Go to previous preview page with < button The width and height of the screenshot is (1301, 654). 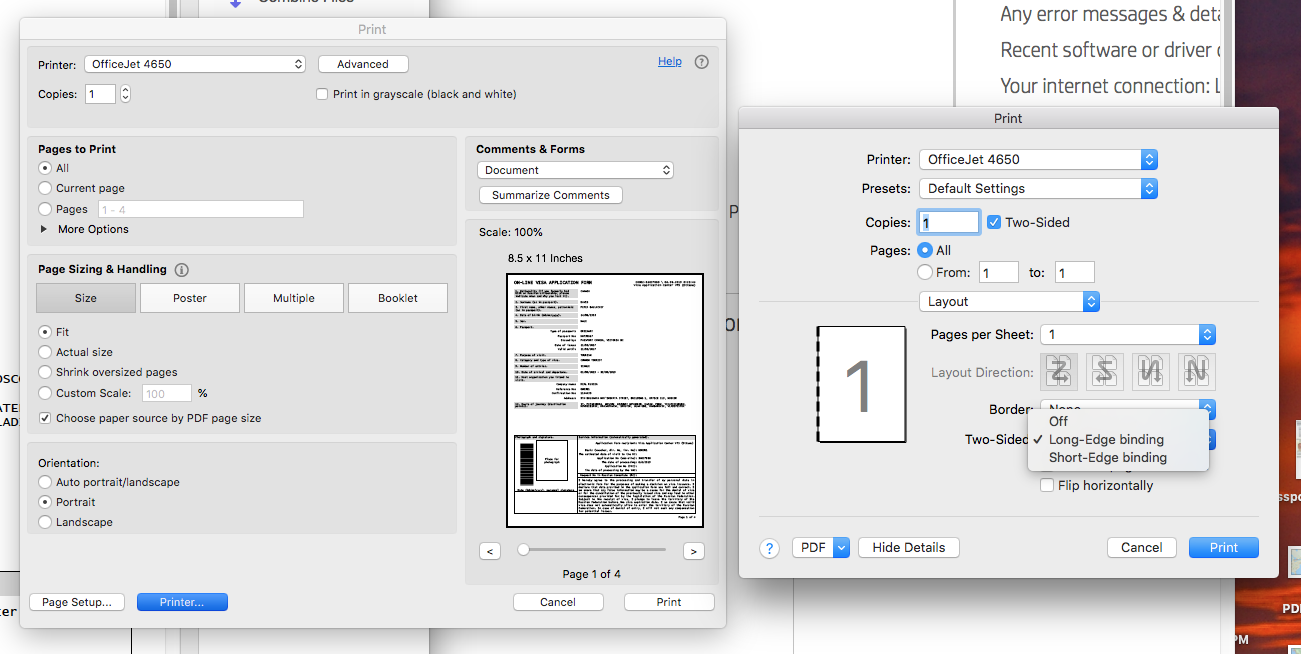click(x=490, y=551)
